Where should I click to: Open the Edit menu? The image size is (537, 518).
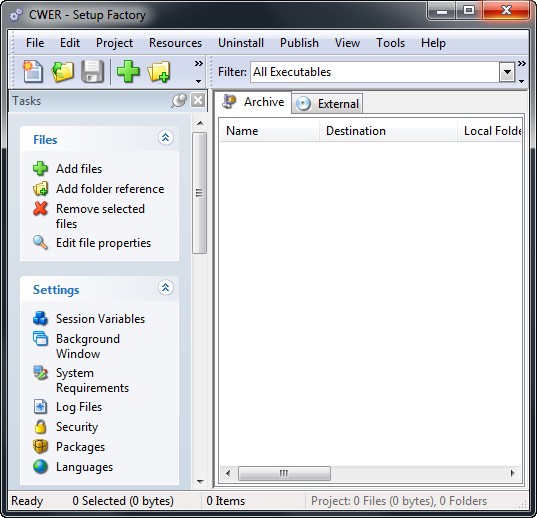click(70, 43)
